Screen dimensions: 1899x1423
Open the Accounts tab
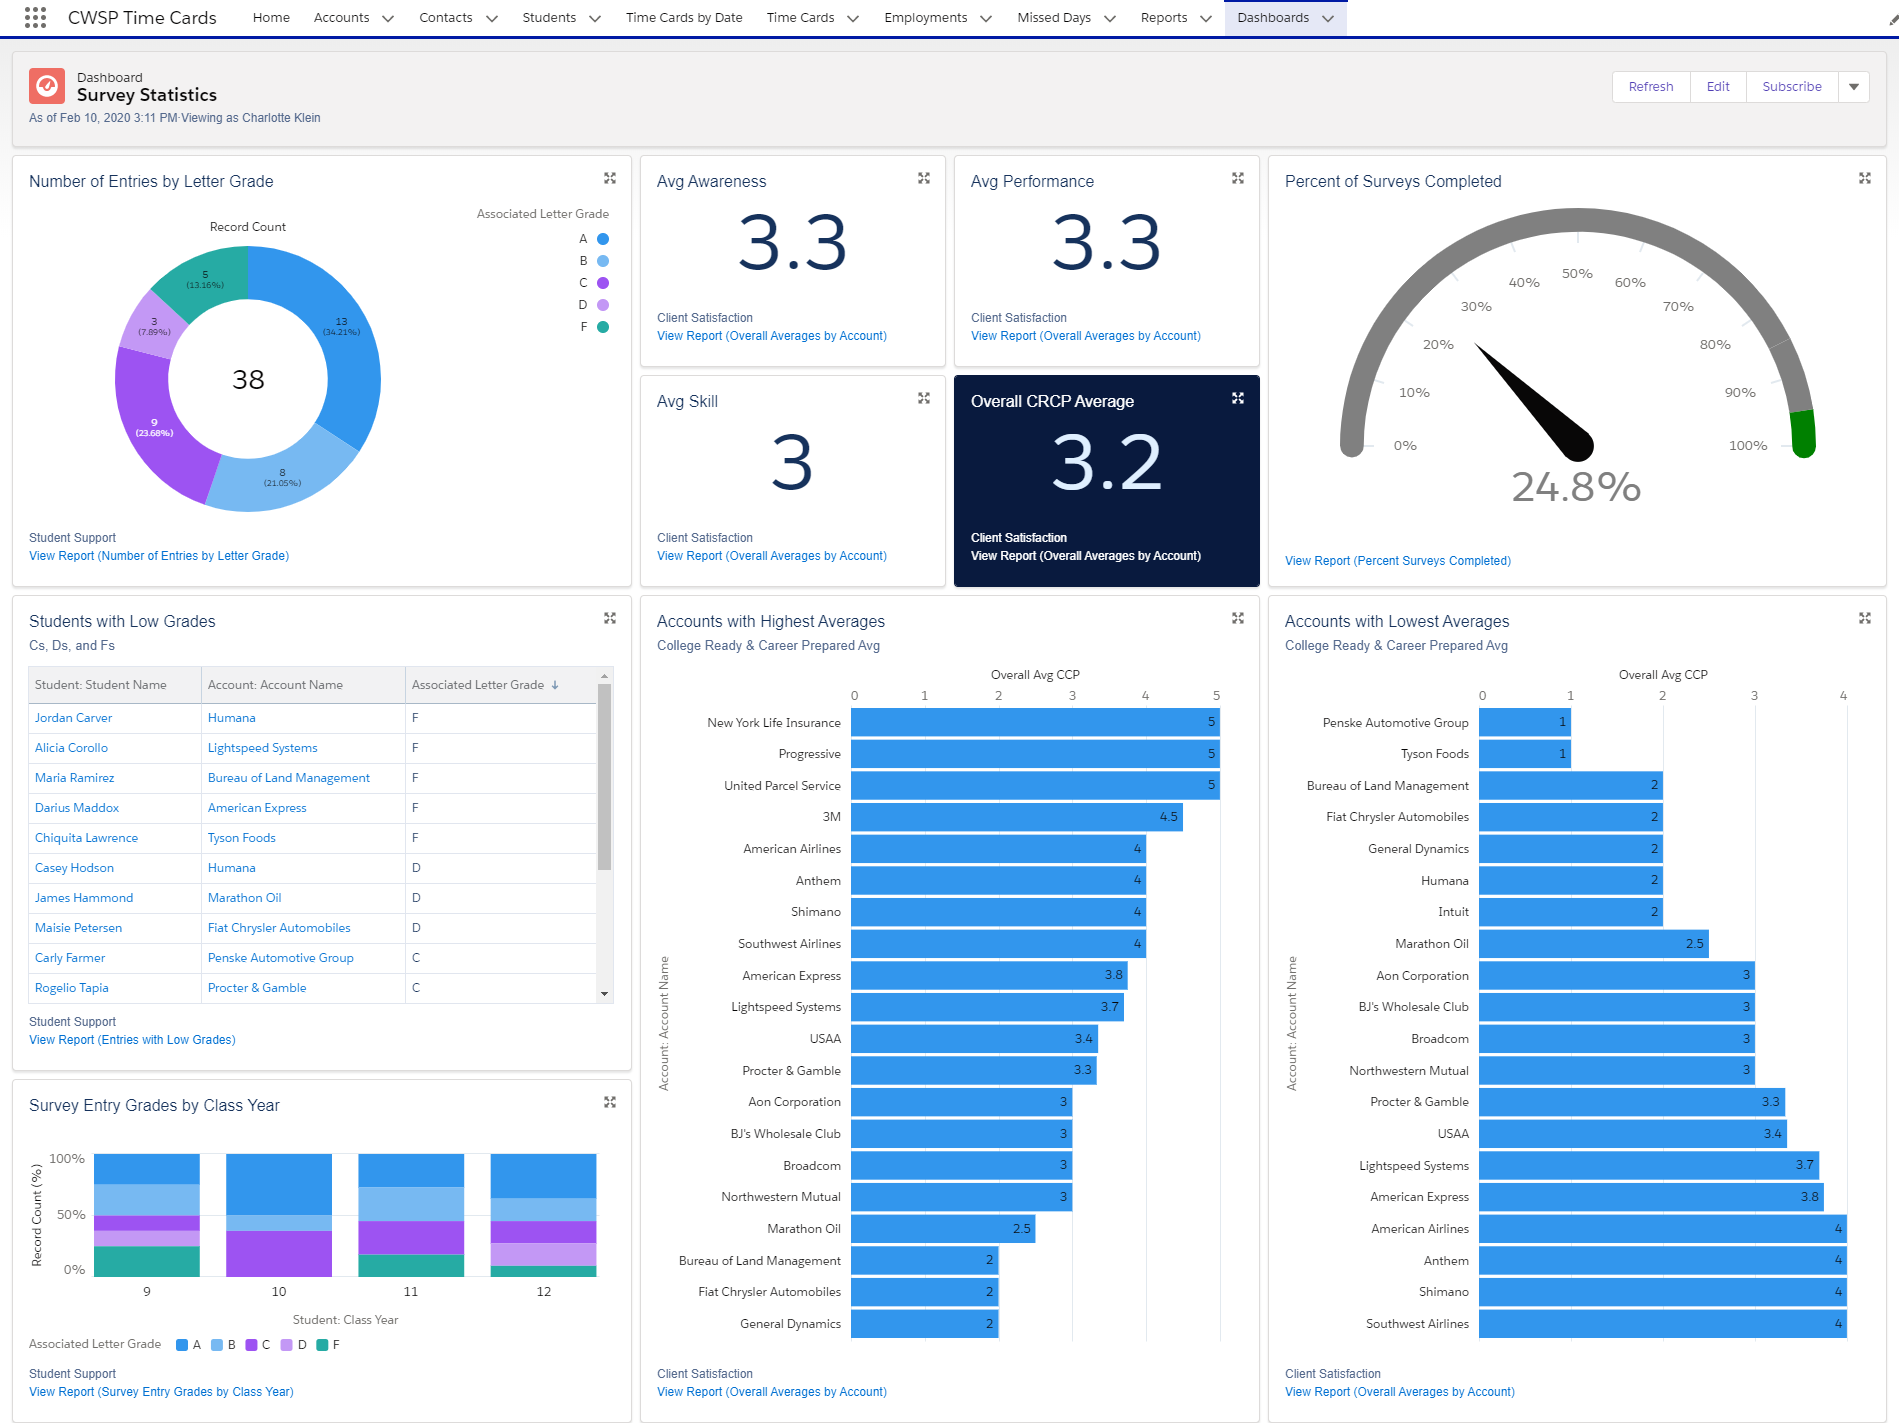[341, 17]
